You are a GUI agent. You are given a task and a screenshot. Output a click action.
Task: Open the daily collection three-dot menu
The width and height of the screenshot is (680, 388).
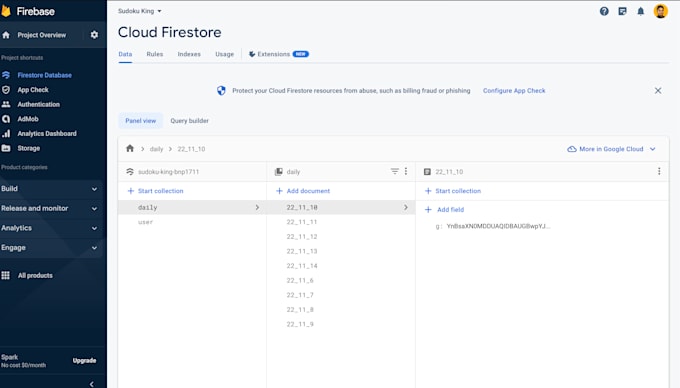point(406,171)
